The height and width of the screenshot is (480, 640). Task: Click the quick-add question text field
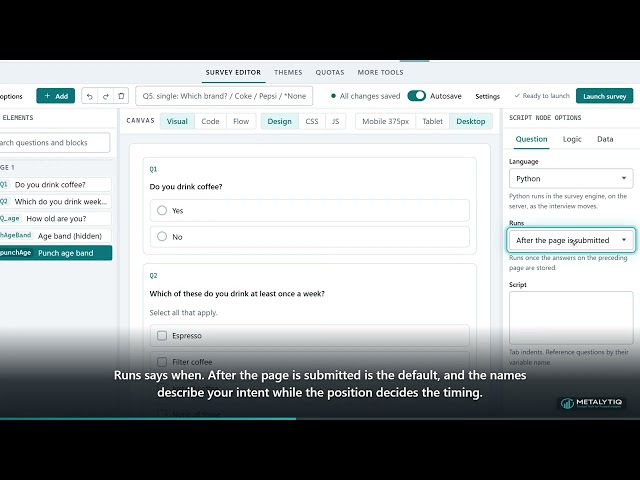pyautogui.click(x=224, y=96)
